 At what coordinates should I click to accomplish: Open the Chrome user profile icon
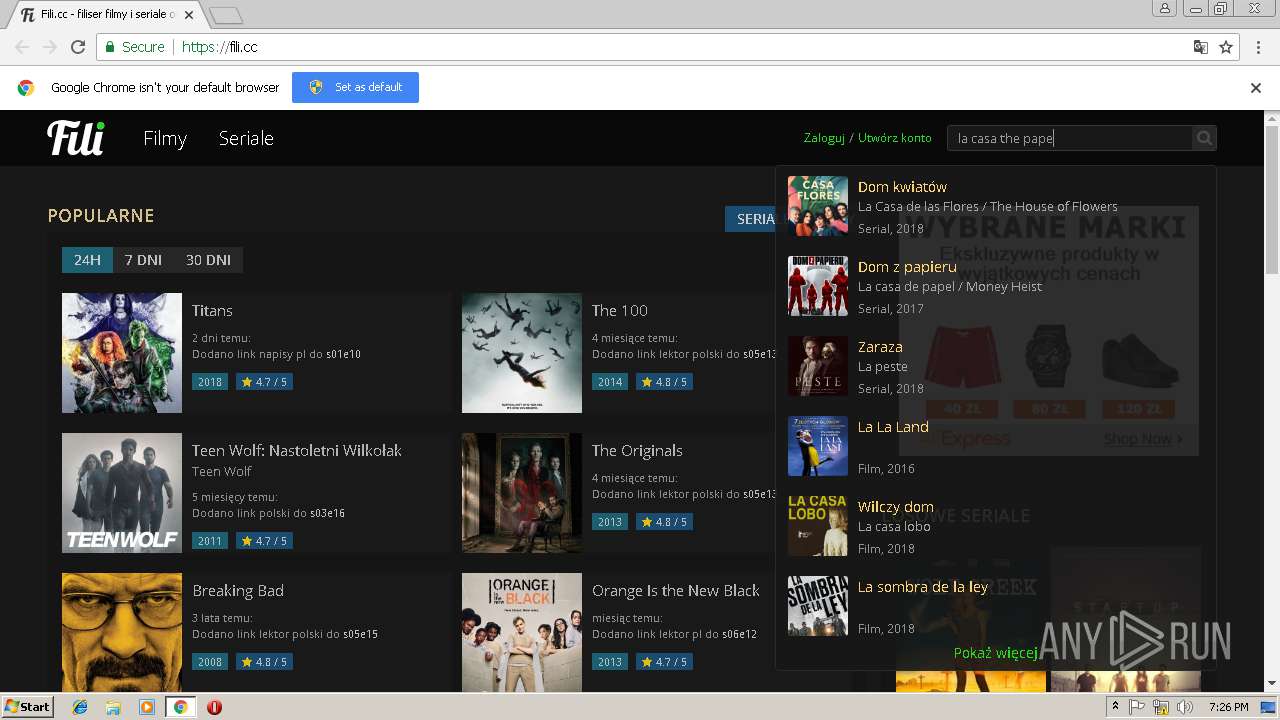click(1165, 9)
